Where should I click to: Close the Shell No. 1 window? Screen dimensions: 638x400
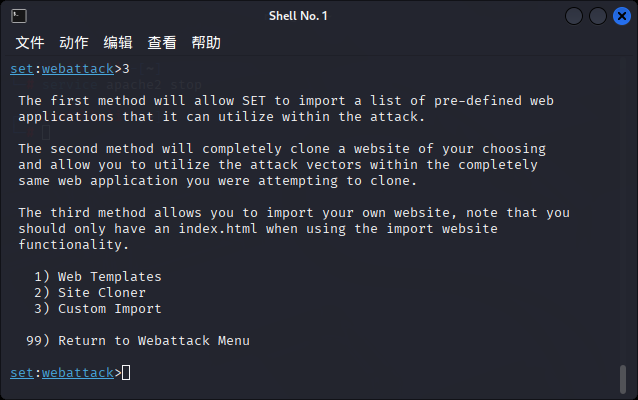[622, 16]
